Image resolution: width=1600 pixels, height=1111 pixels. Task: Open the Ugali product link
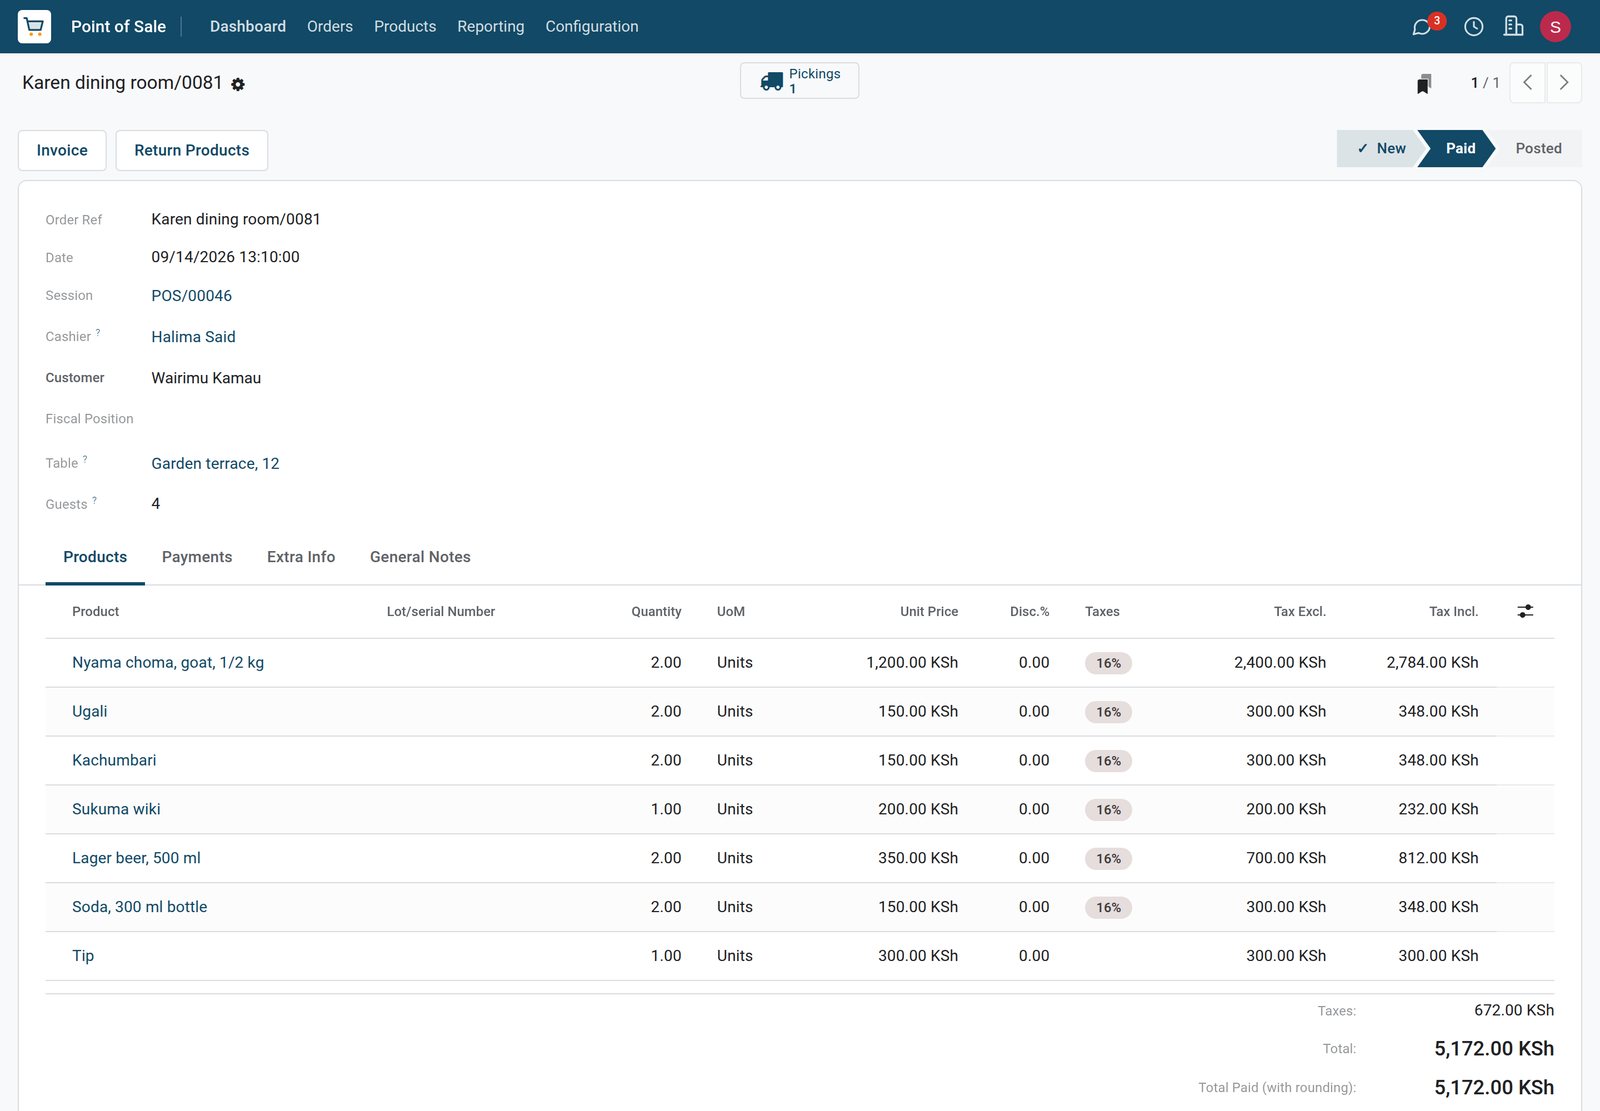tap(90, 712)
